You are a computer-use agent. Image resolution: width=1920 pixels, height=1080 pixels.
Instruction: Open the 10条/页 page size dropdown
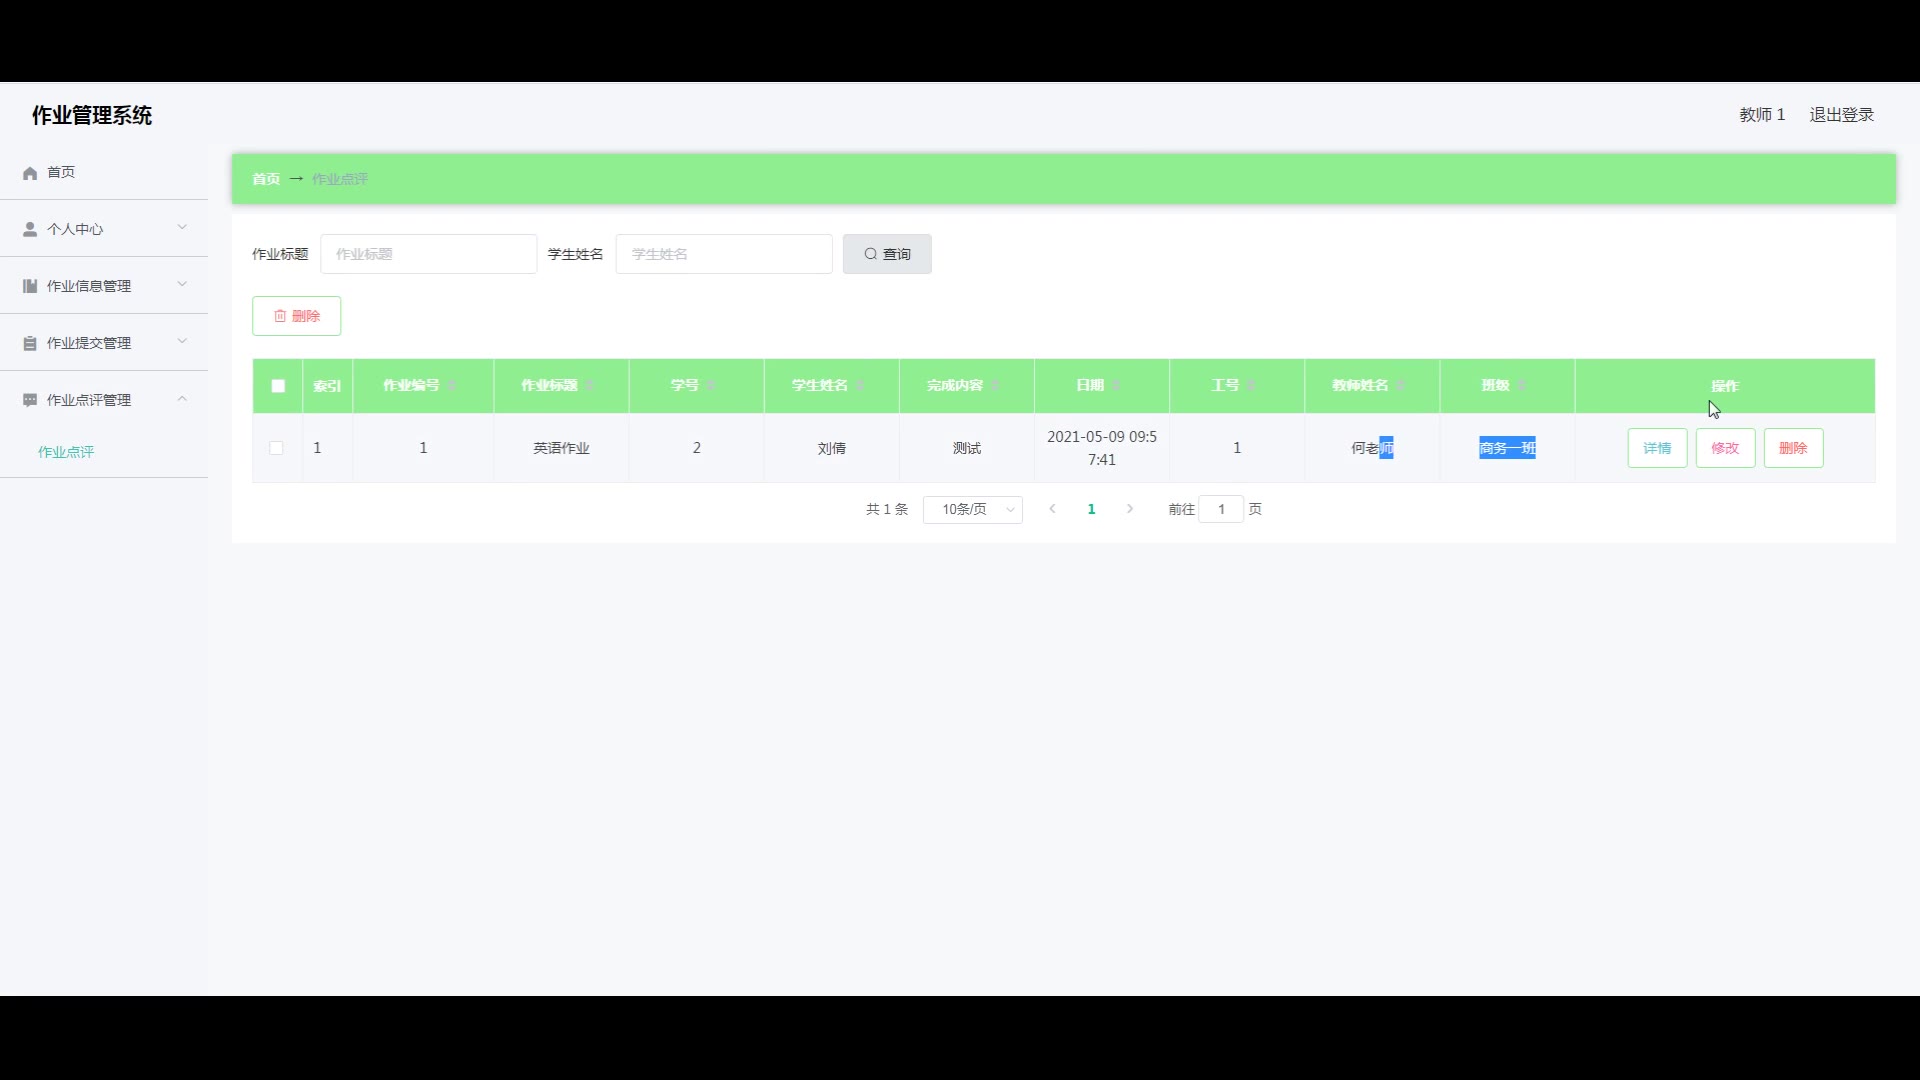pos(972,510)
